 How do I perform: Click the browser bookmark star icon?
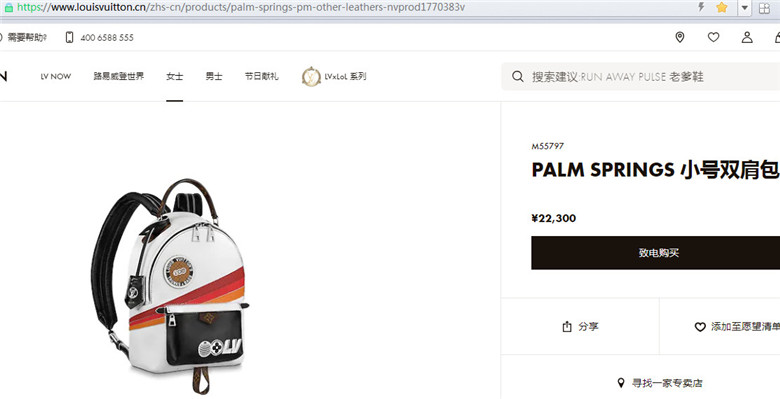click(722, 7)
